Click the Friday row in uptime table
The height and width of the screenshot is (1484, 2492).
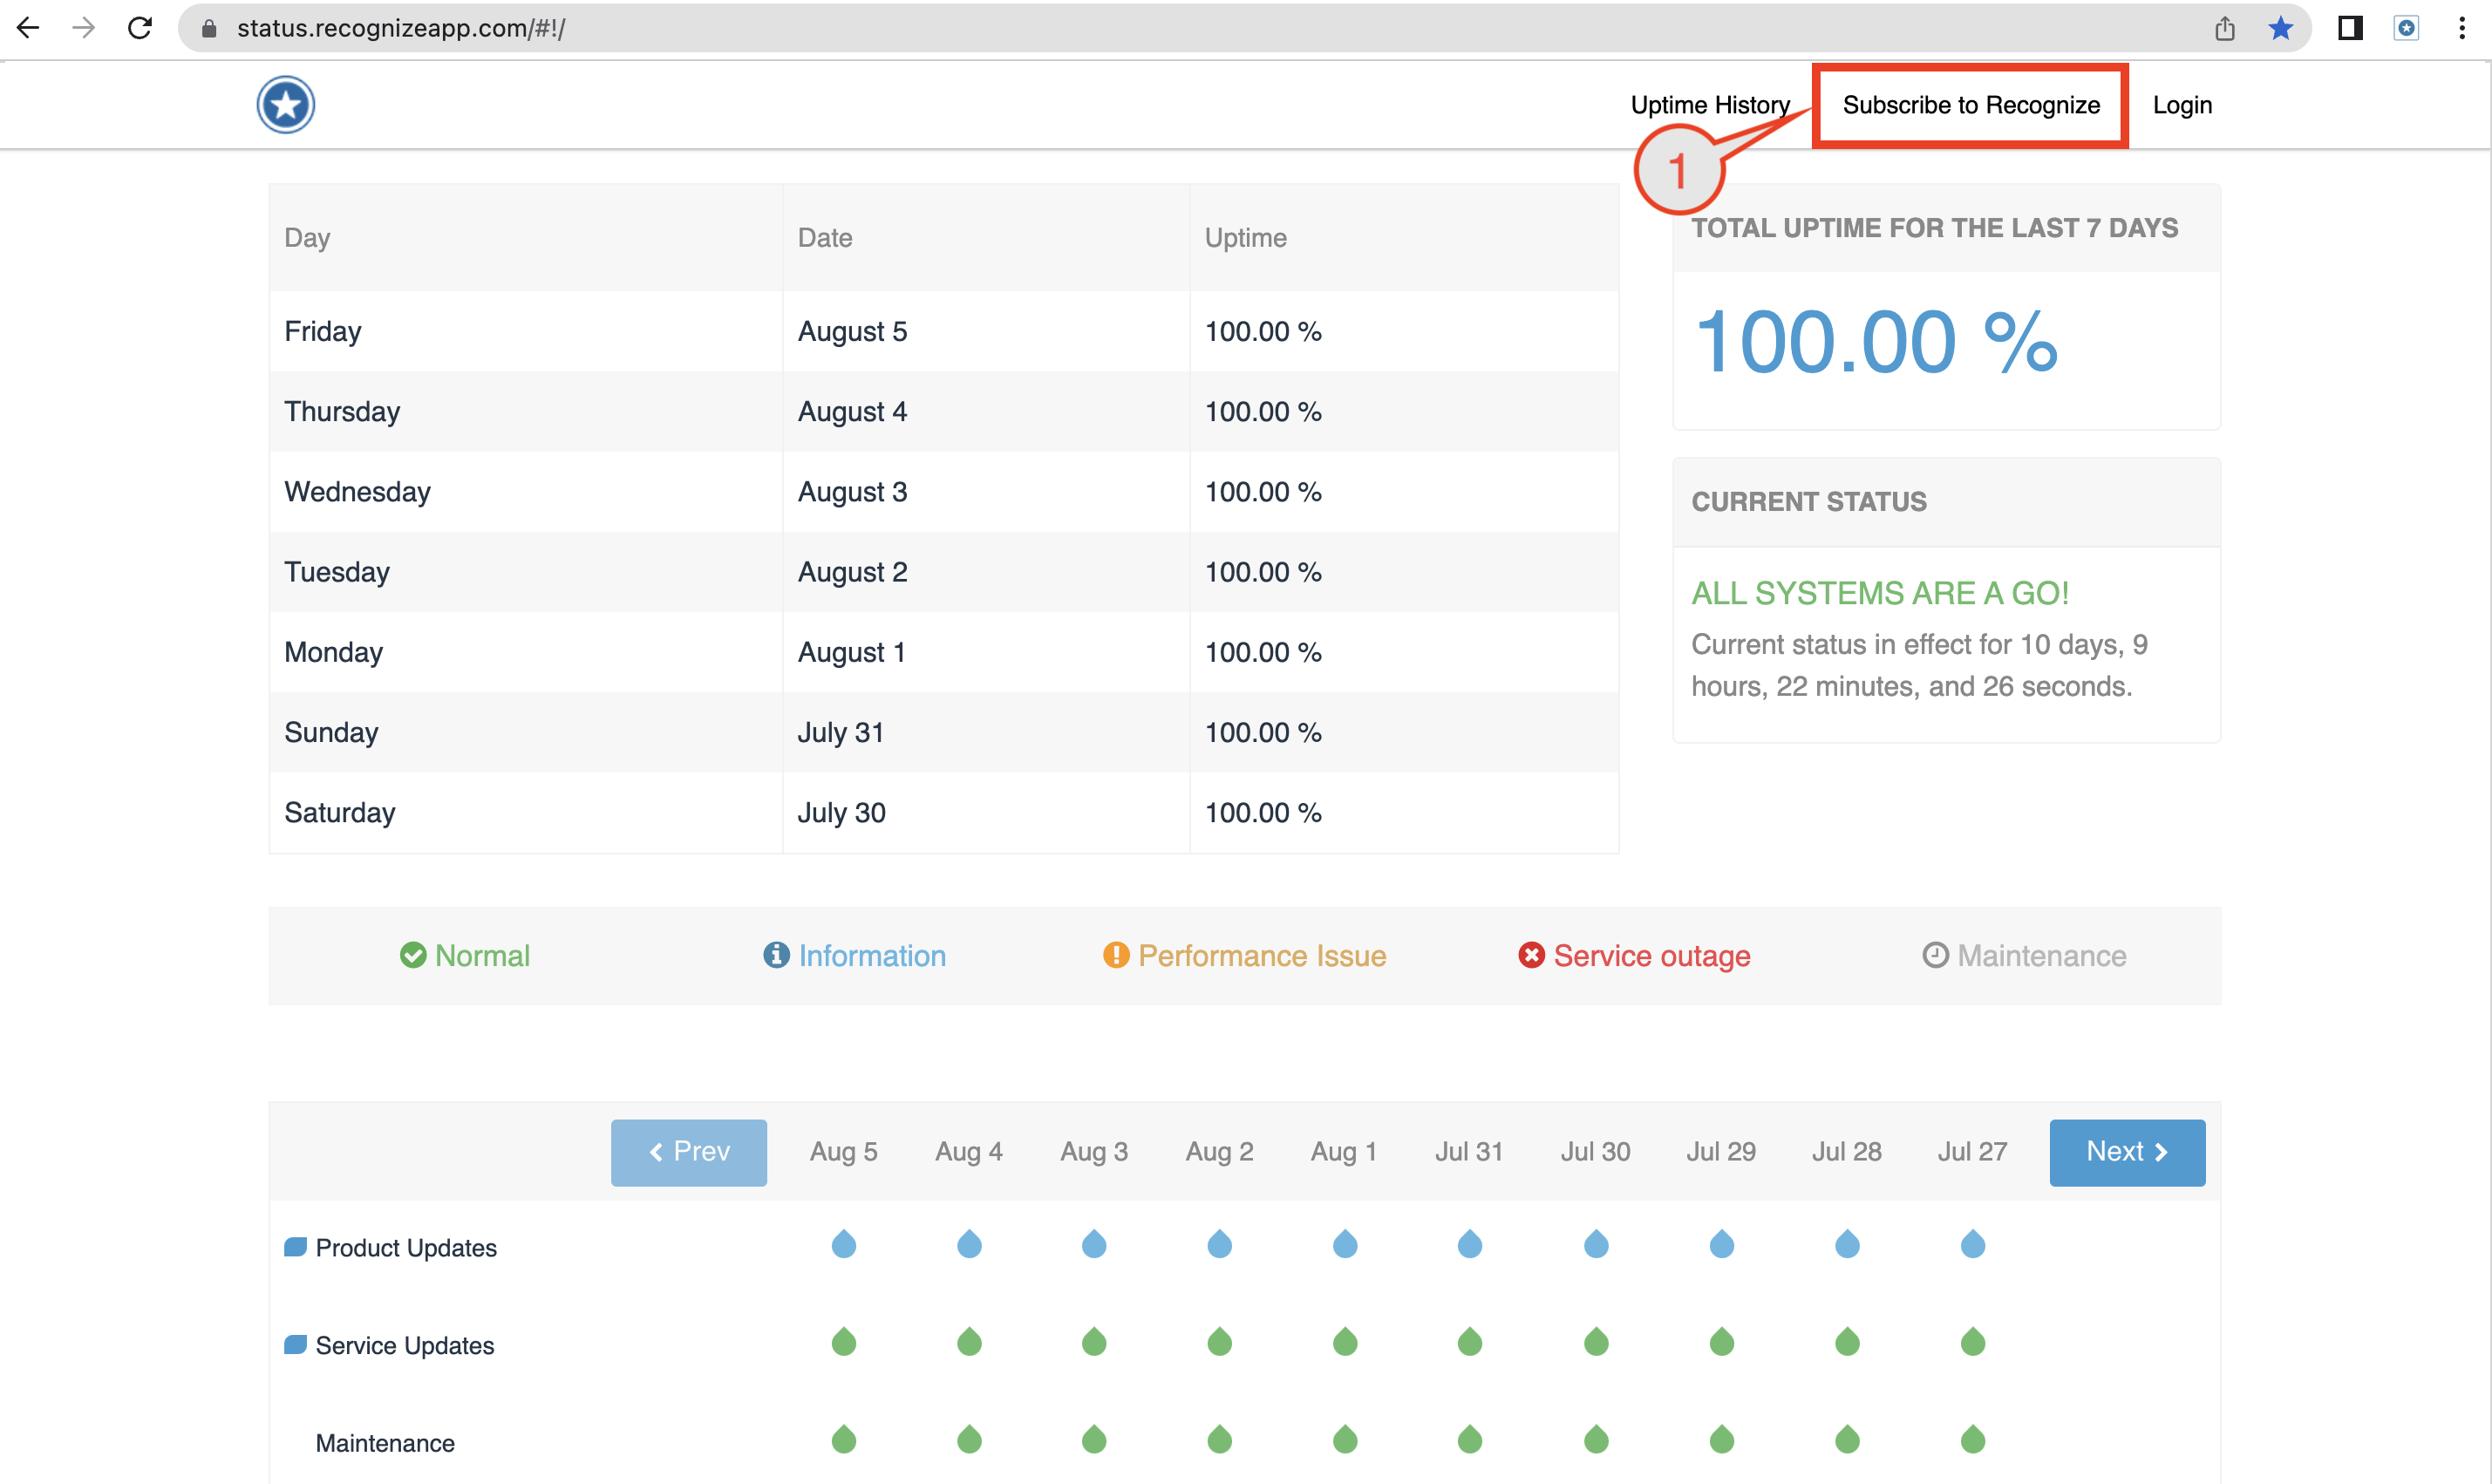pyautogui.click(x=944, y=331)
